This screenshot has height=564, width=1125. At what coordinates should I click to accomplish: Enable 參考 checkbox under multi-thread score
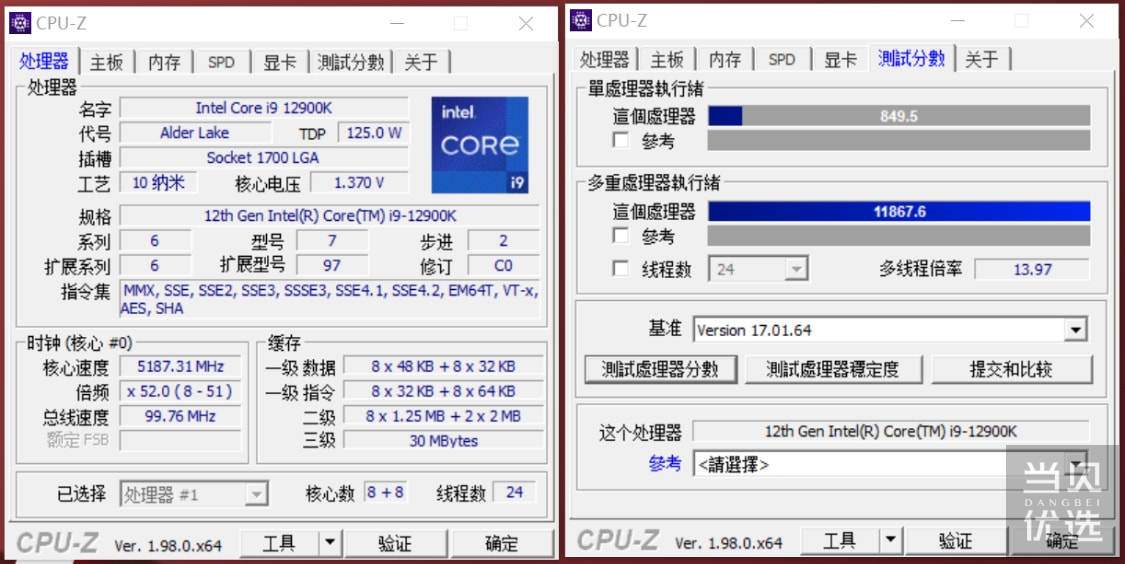621,235
